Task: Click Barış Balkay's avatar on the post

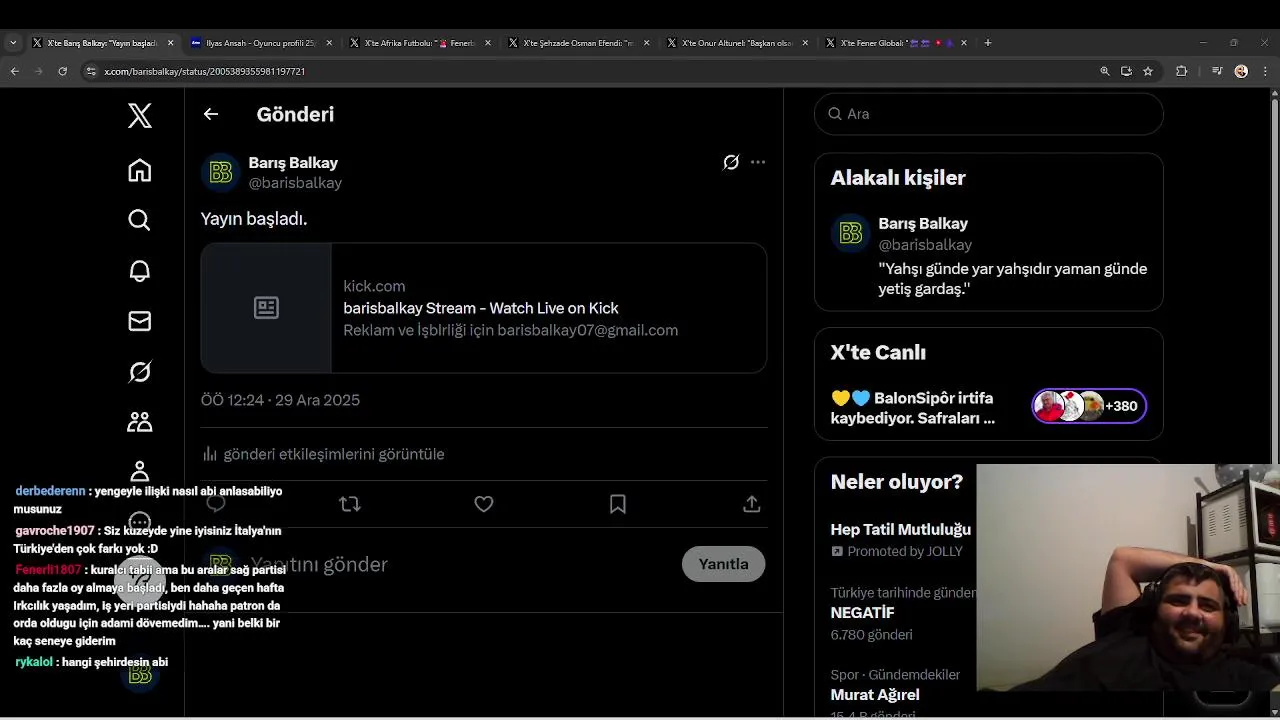Action: [x=221, y=172]
